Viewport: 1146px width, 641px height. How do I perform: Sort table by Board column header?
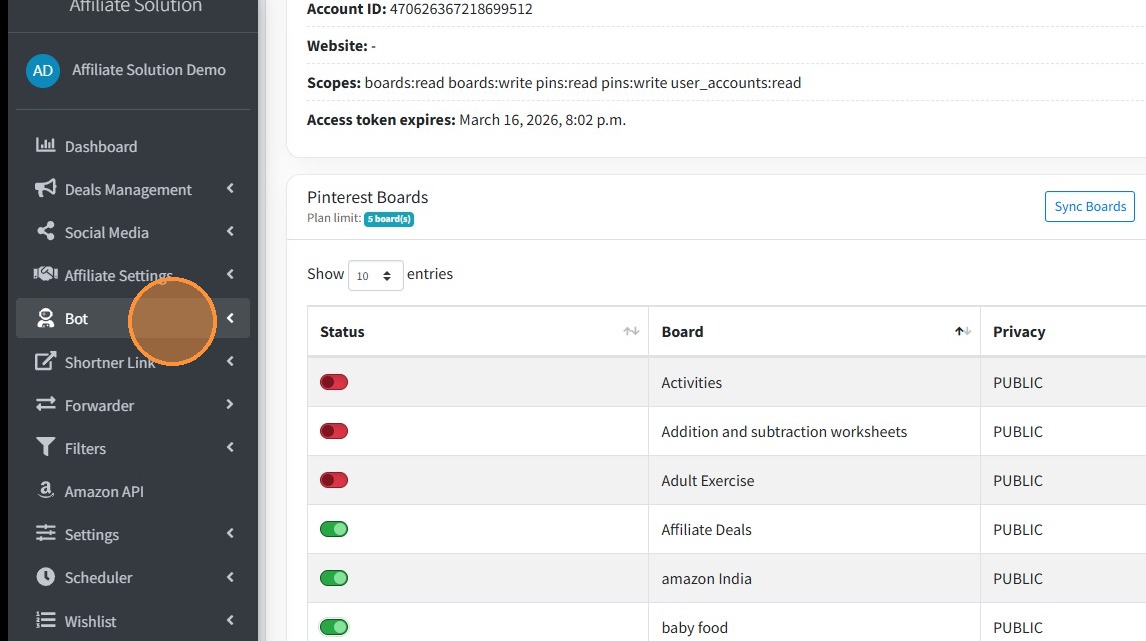coord(683,332)
